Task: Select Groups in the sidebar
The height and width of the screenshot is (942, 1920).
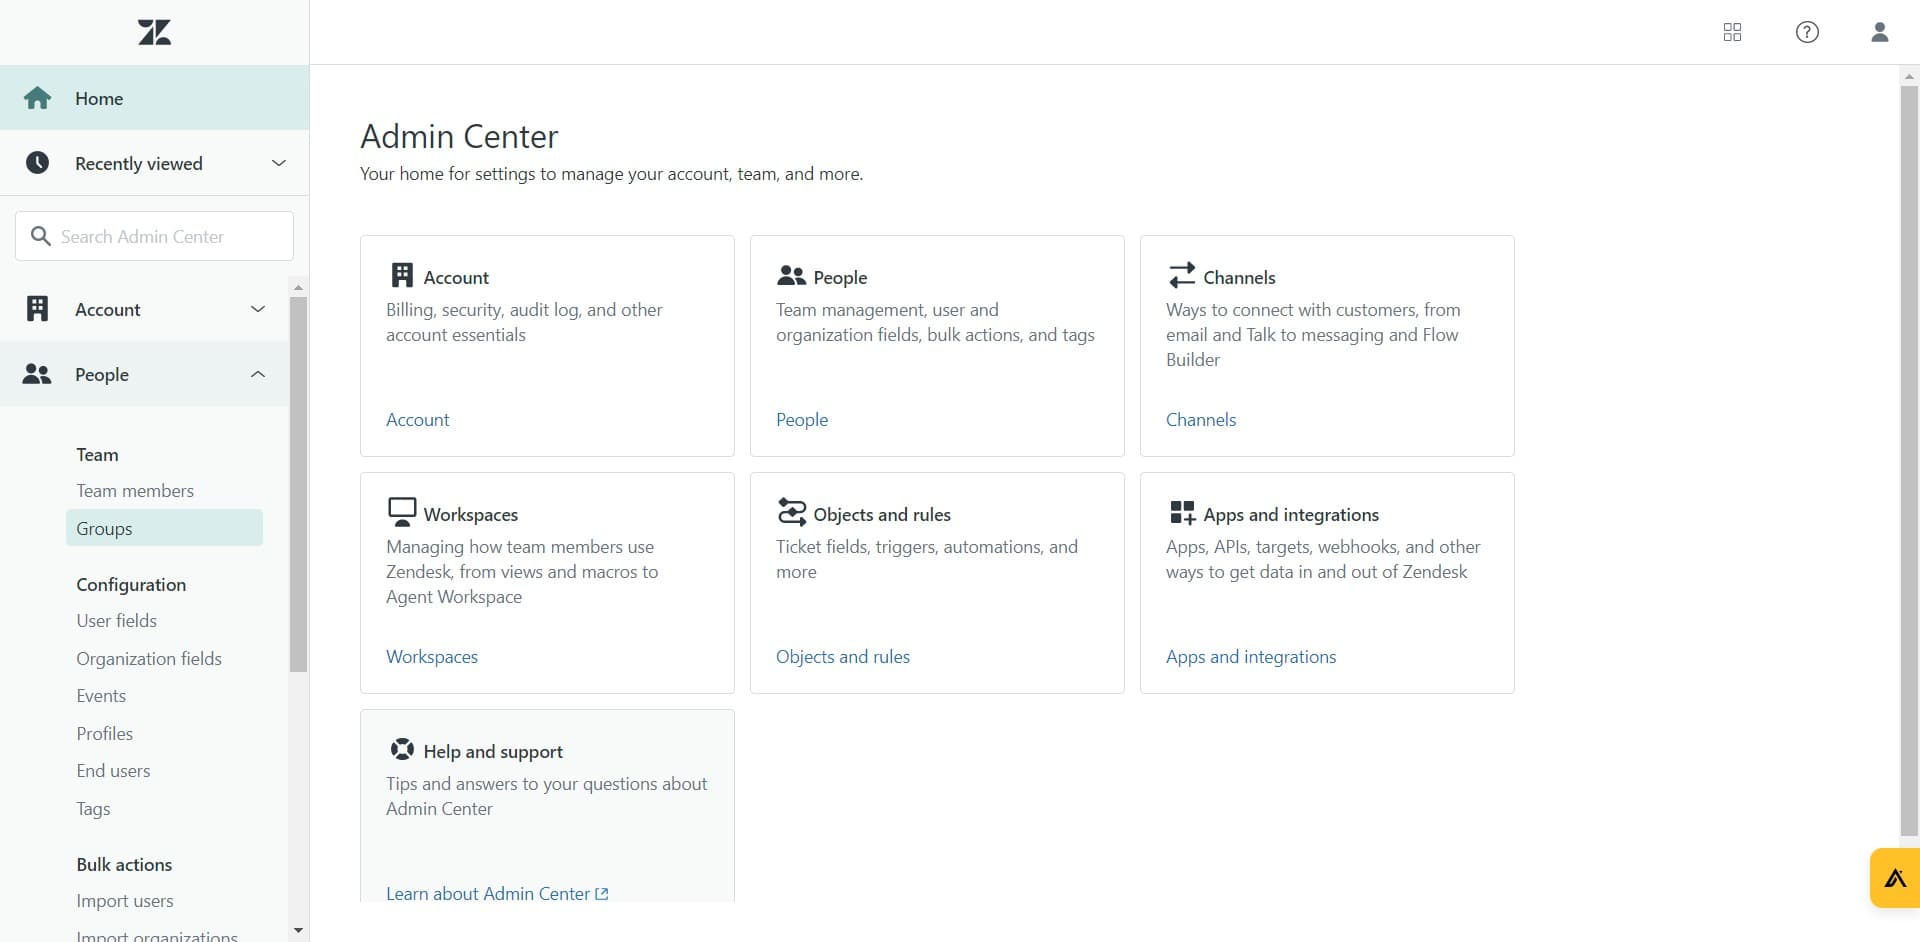Action: pyautogui.click(x=104, y=528)
